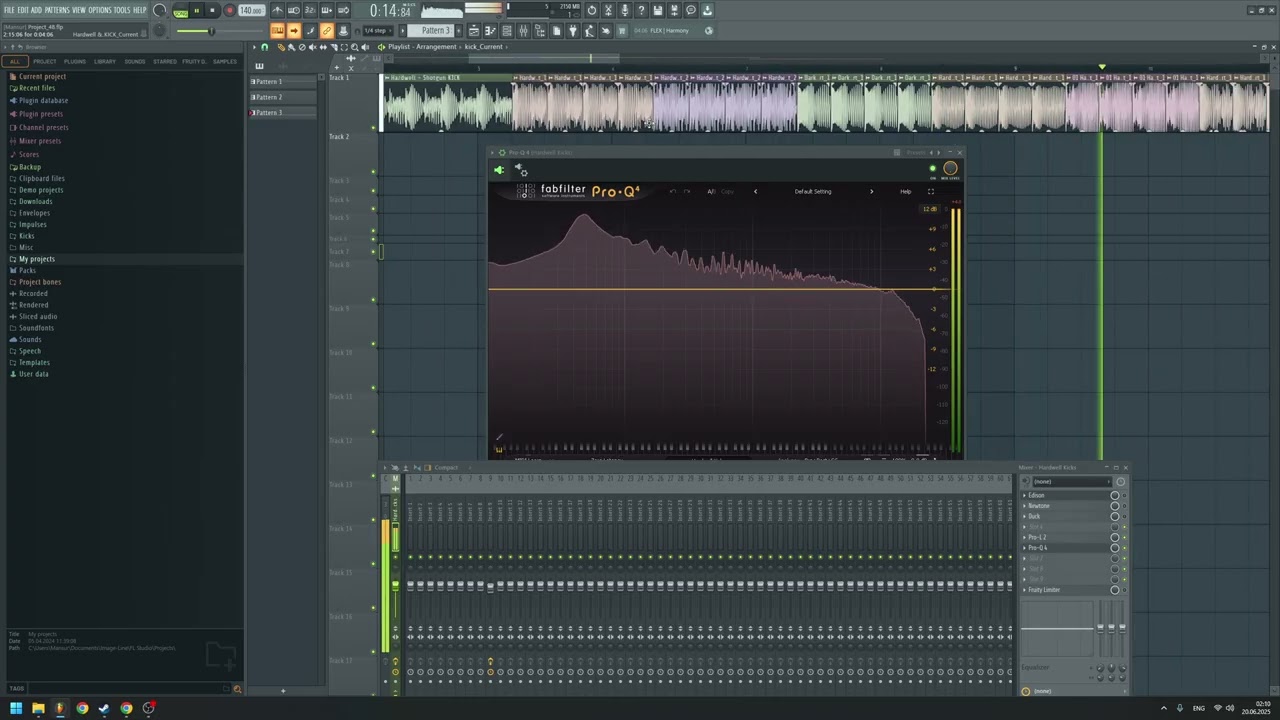This screenshot has width=1280, height=720.
Task: Open the User data folder
Action: [x=34, y=374]
